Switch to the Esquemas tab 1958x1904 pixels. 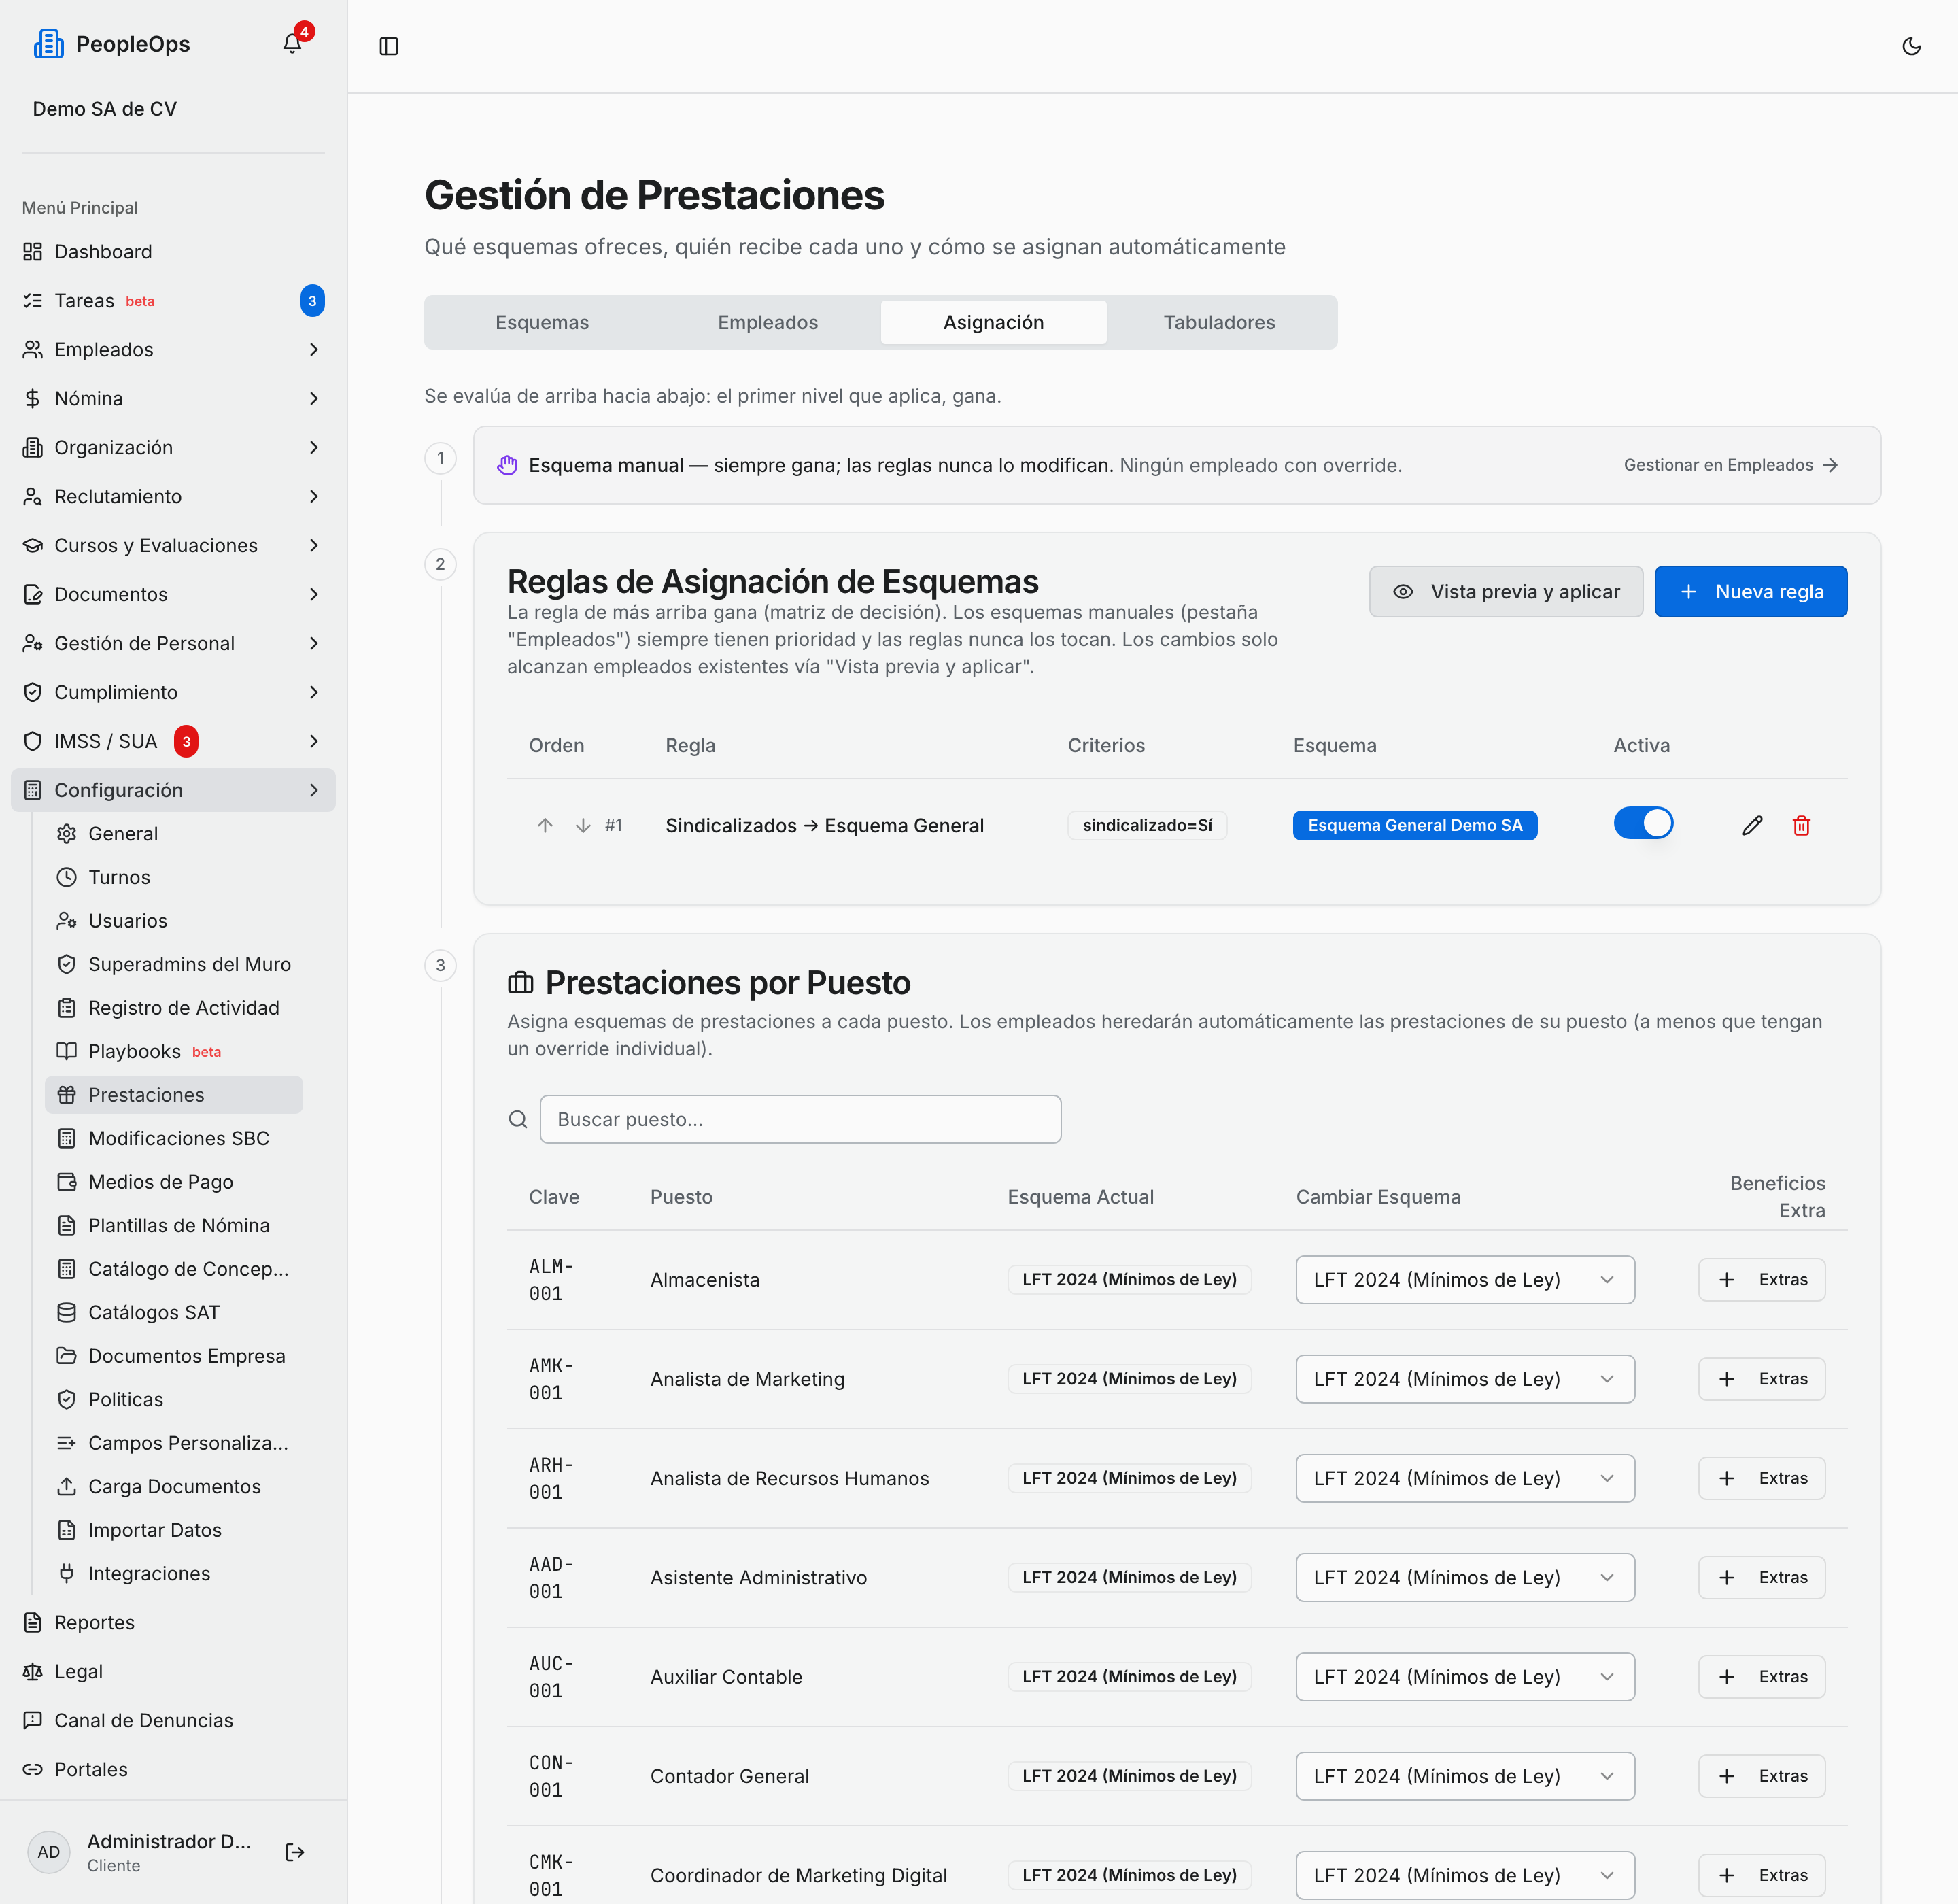click(542, 322)
